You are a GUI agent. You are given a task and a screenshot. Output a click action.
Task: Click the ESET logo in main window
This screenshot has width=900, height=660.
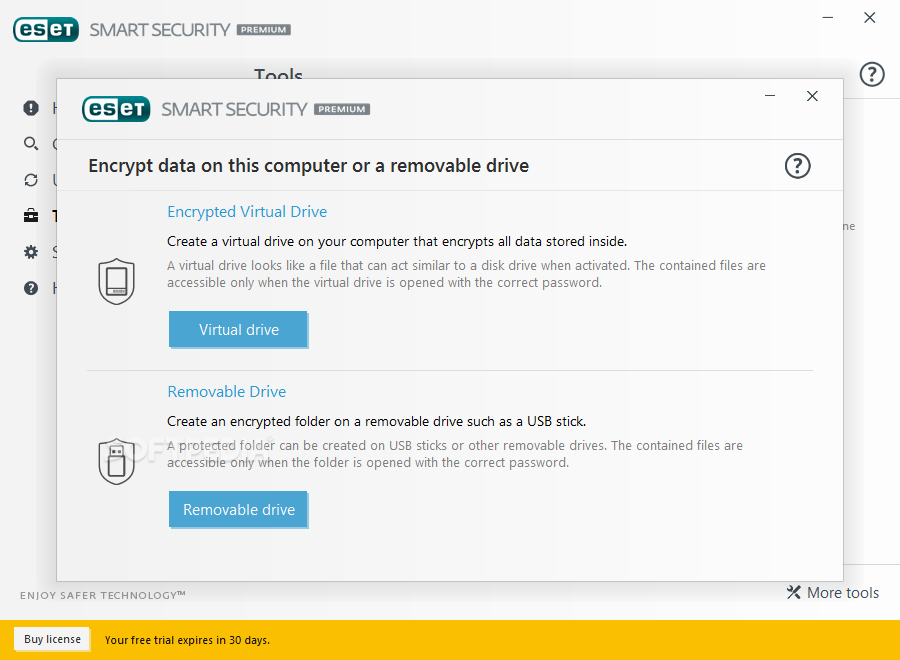click(x=46, y=30)
